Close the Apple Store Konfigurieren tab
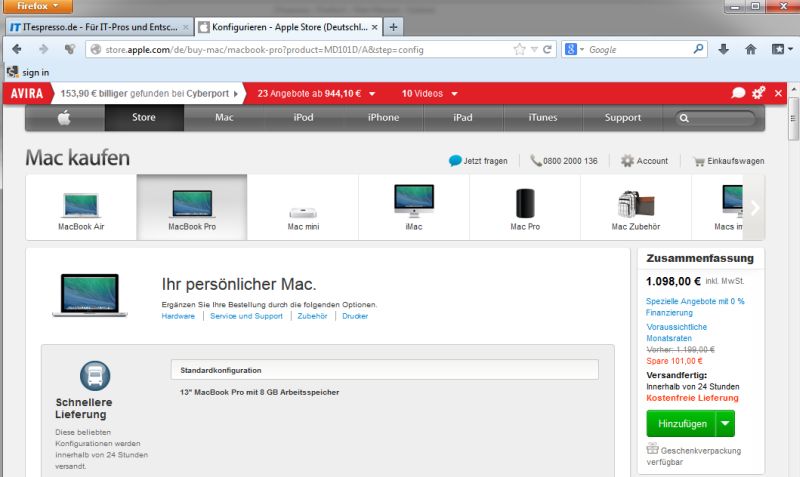Image resolution: width=800 pixels, height=477 pixels. (374, 27)
